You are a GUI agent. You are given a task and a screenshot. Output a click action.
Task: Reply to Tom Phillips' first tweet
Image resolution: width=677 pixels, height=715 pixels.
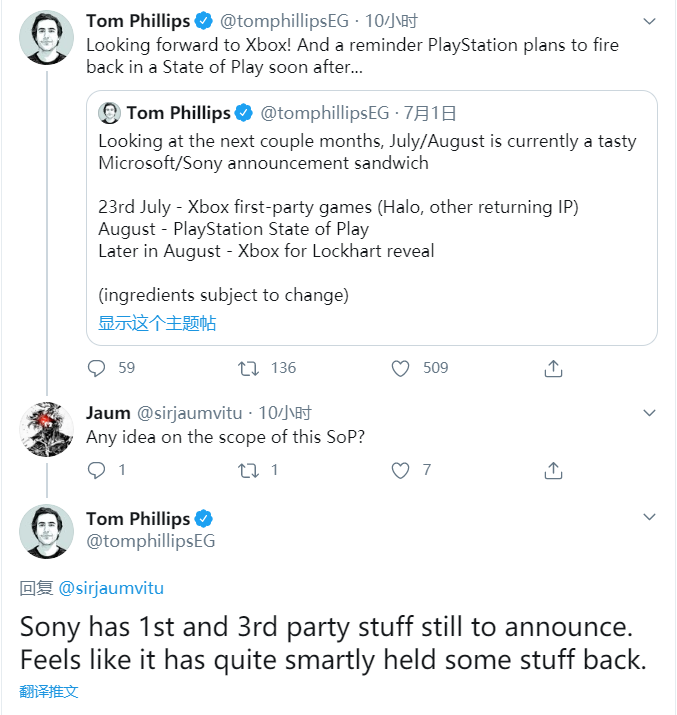pos(97,368)
